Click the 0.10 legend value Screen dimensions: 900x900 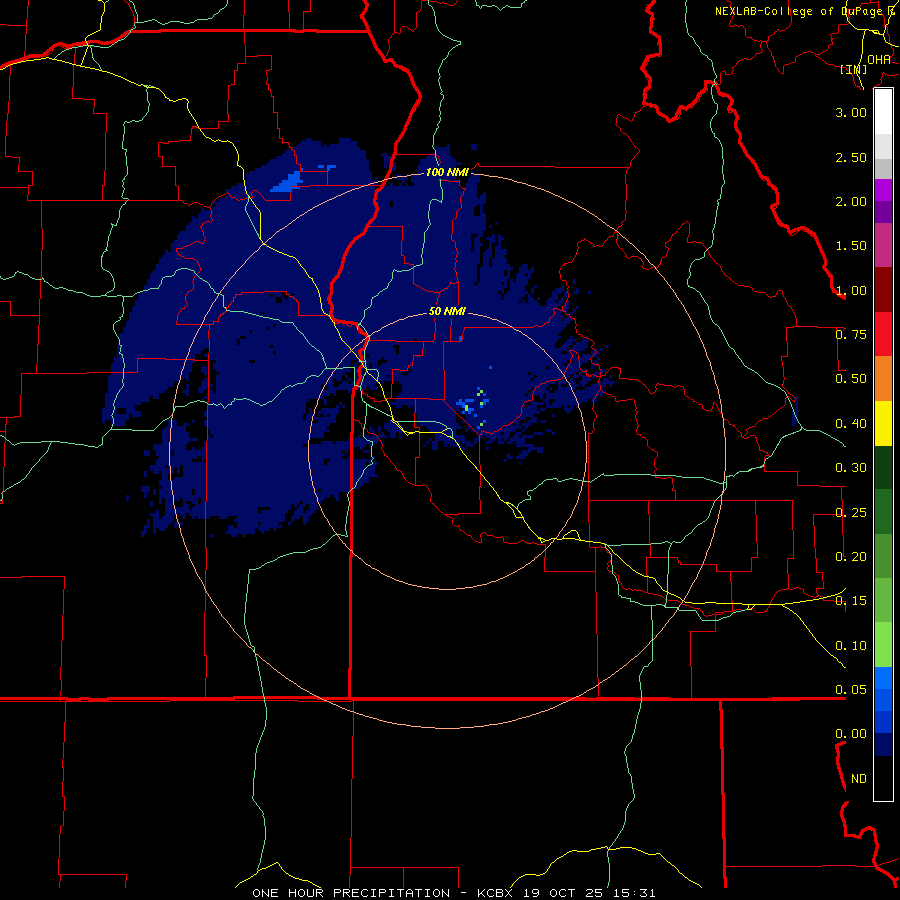click(851, 646)
